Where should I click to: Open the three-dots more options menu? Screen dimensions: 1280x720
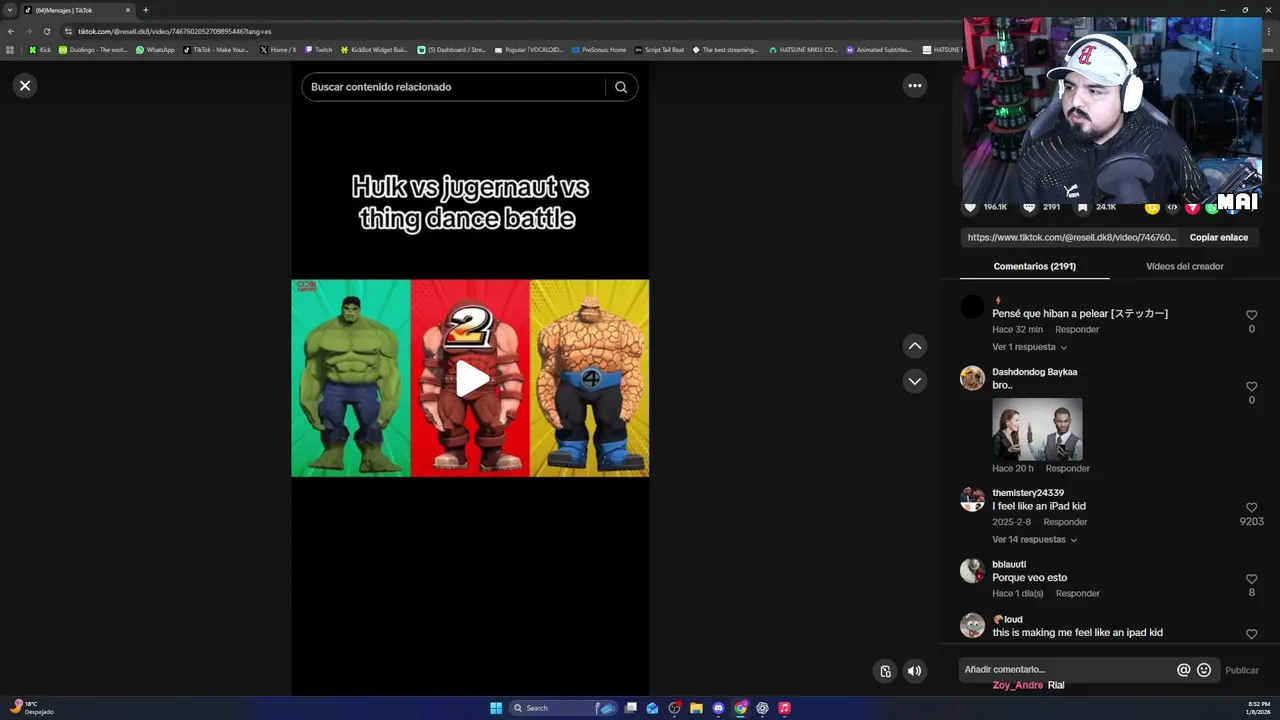coord(914,86)
